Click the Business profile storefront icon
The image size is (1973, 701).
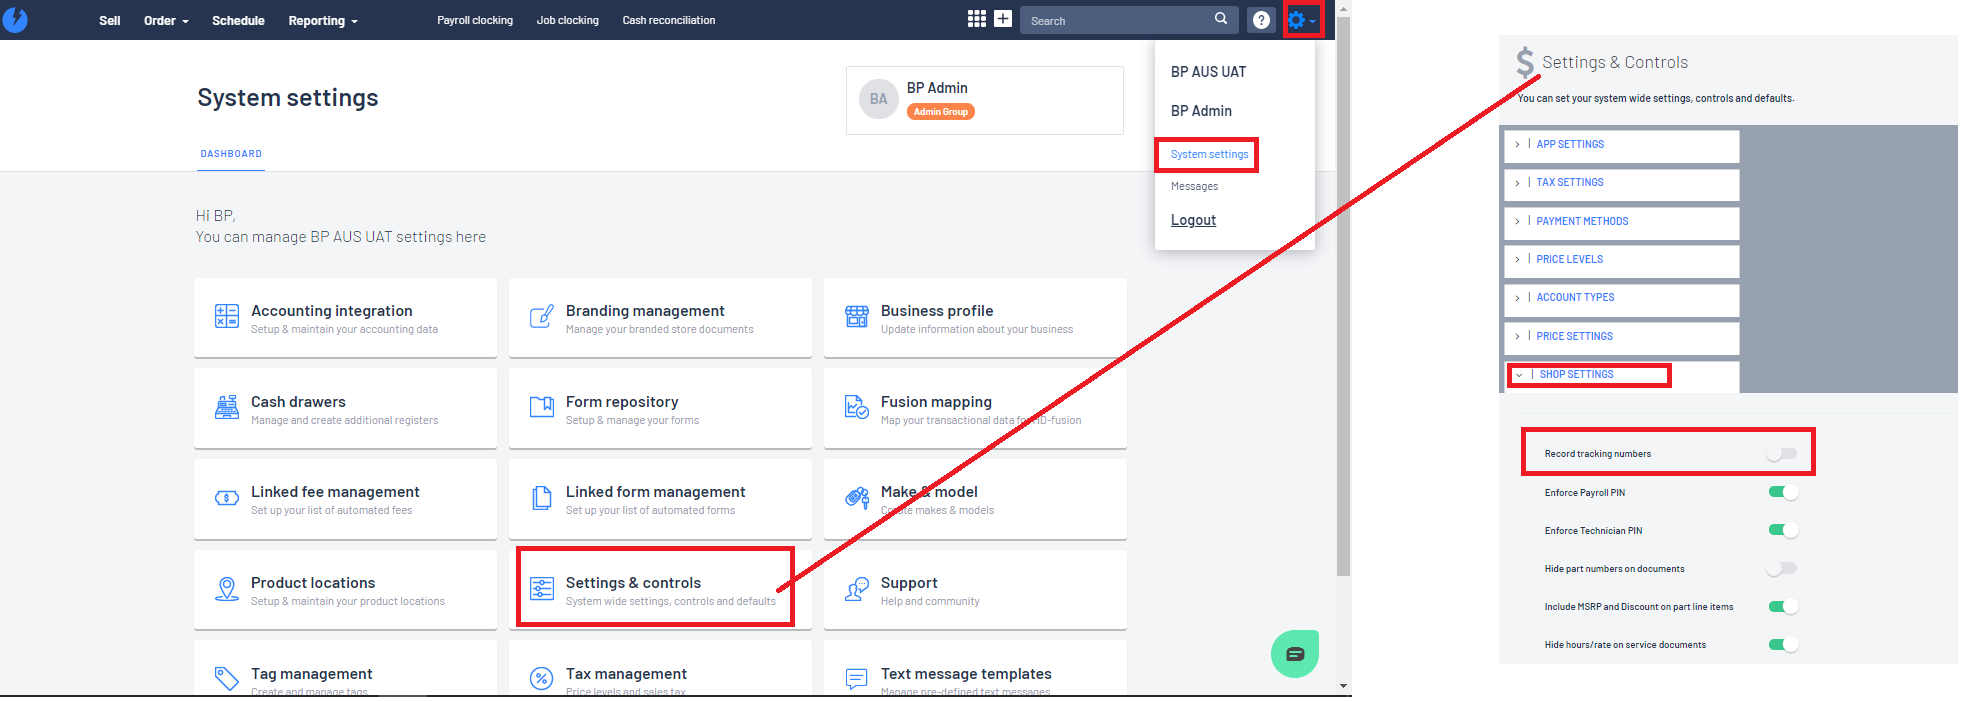857,317
